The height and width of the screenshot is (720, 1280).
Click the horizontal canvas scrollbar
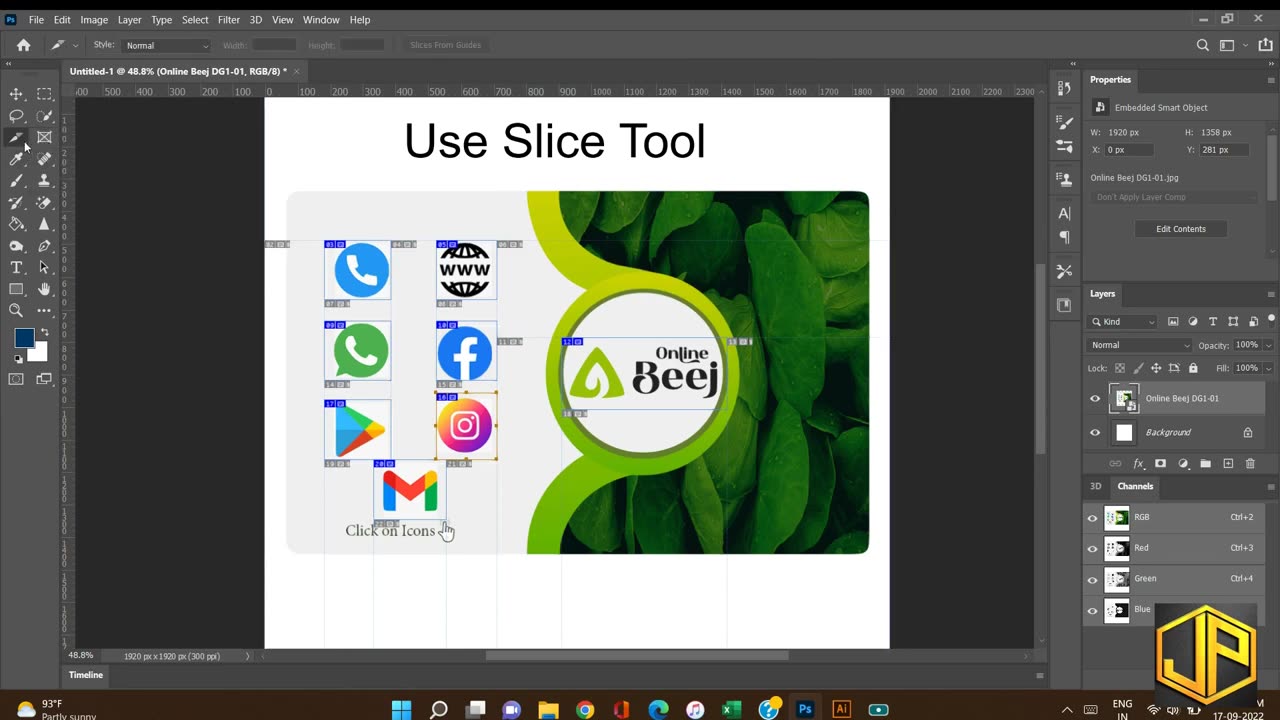637,656
